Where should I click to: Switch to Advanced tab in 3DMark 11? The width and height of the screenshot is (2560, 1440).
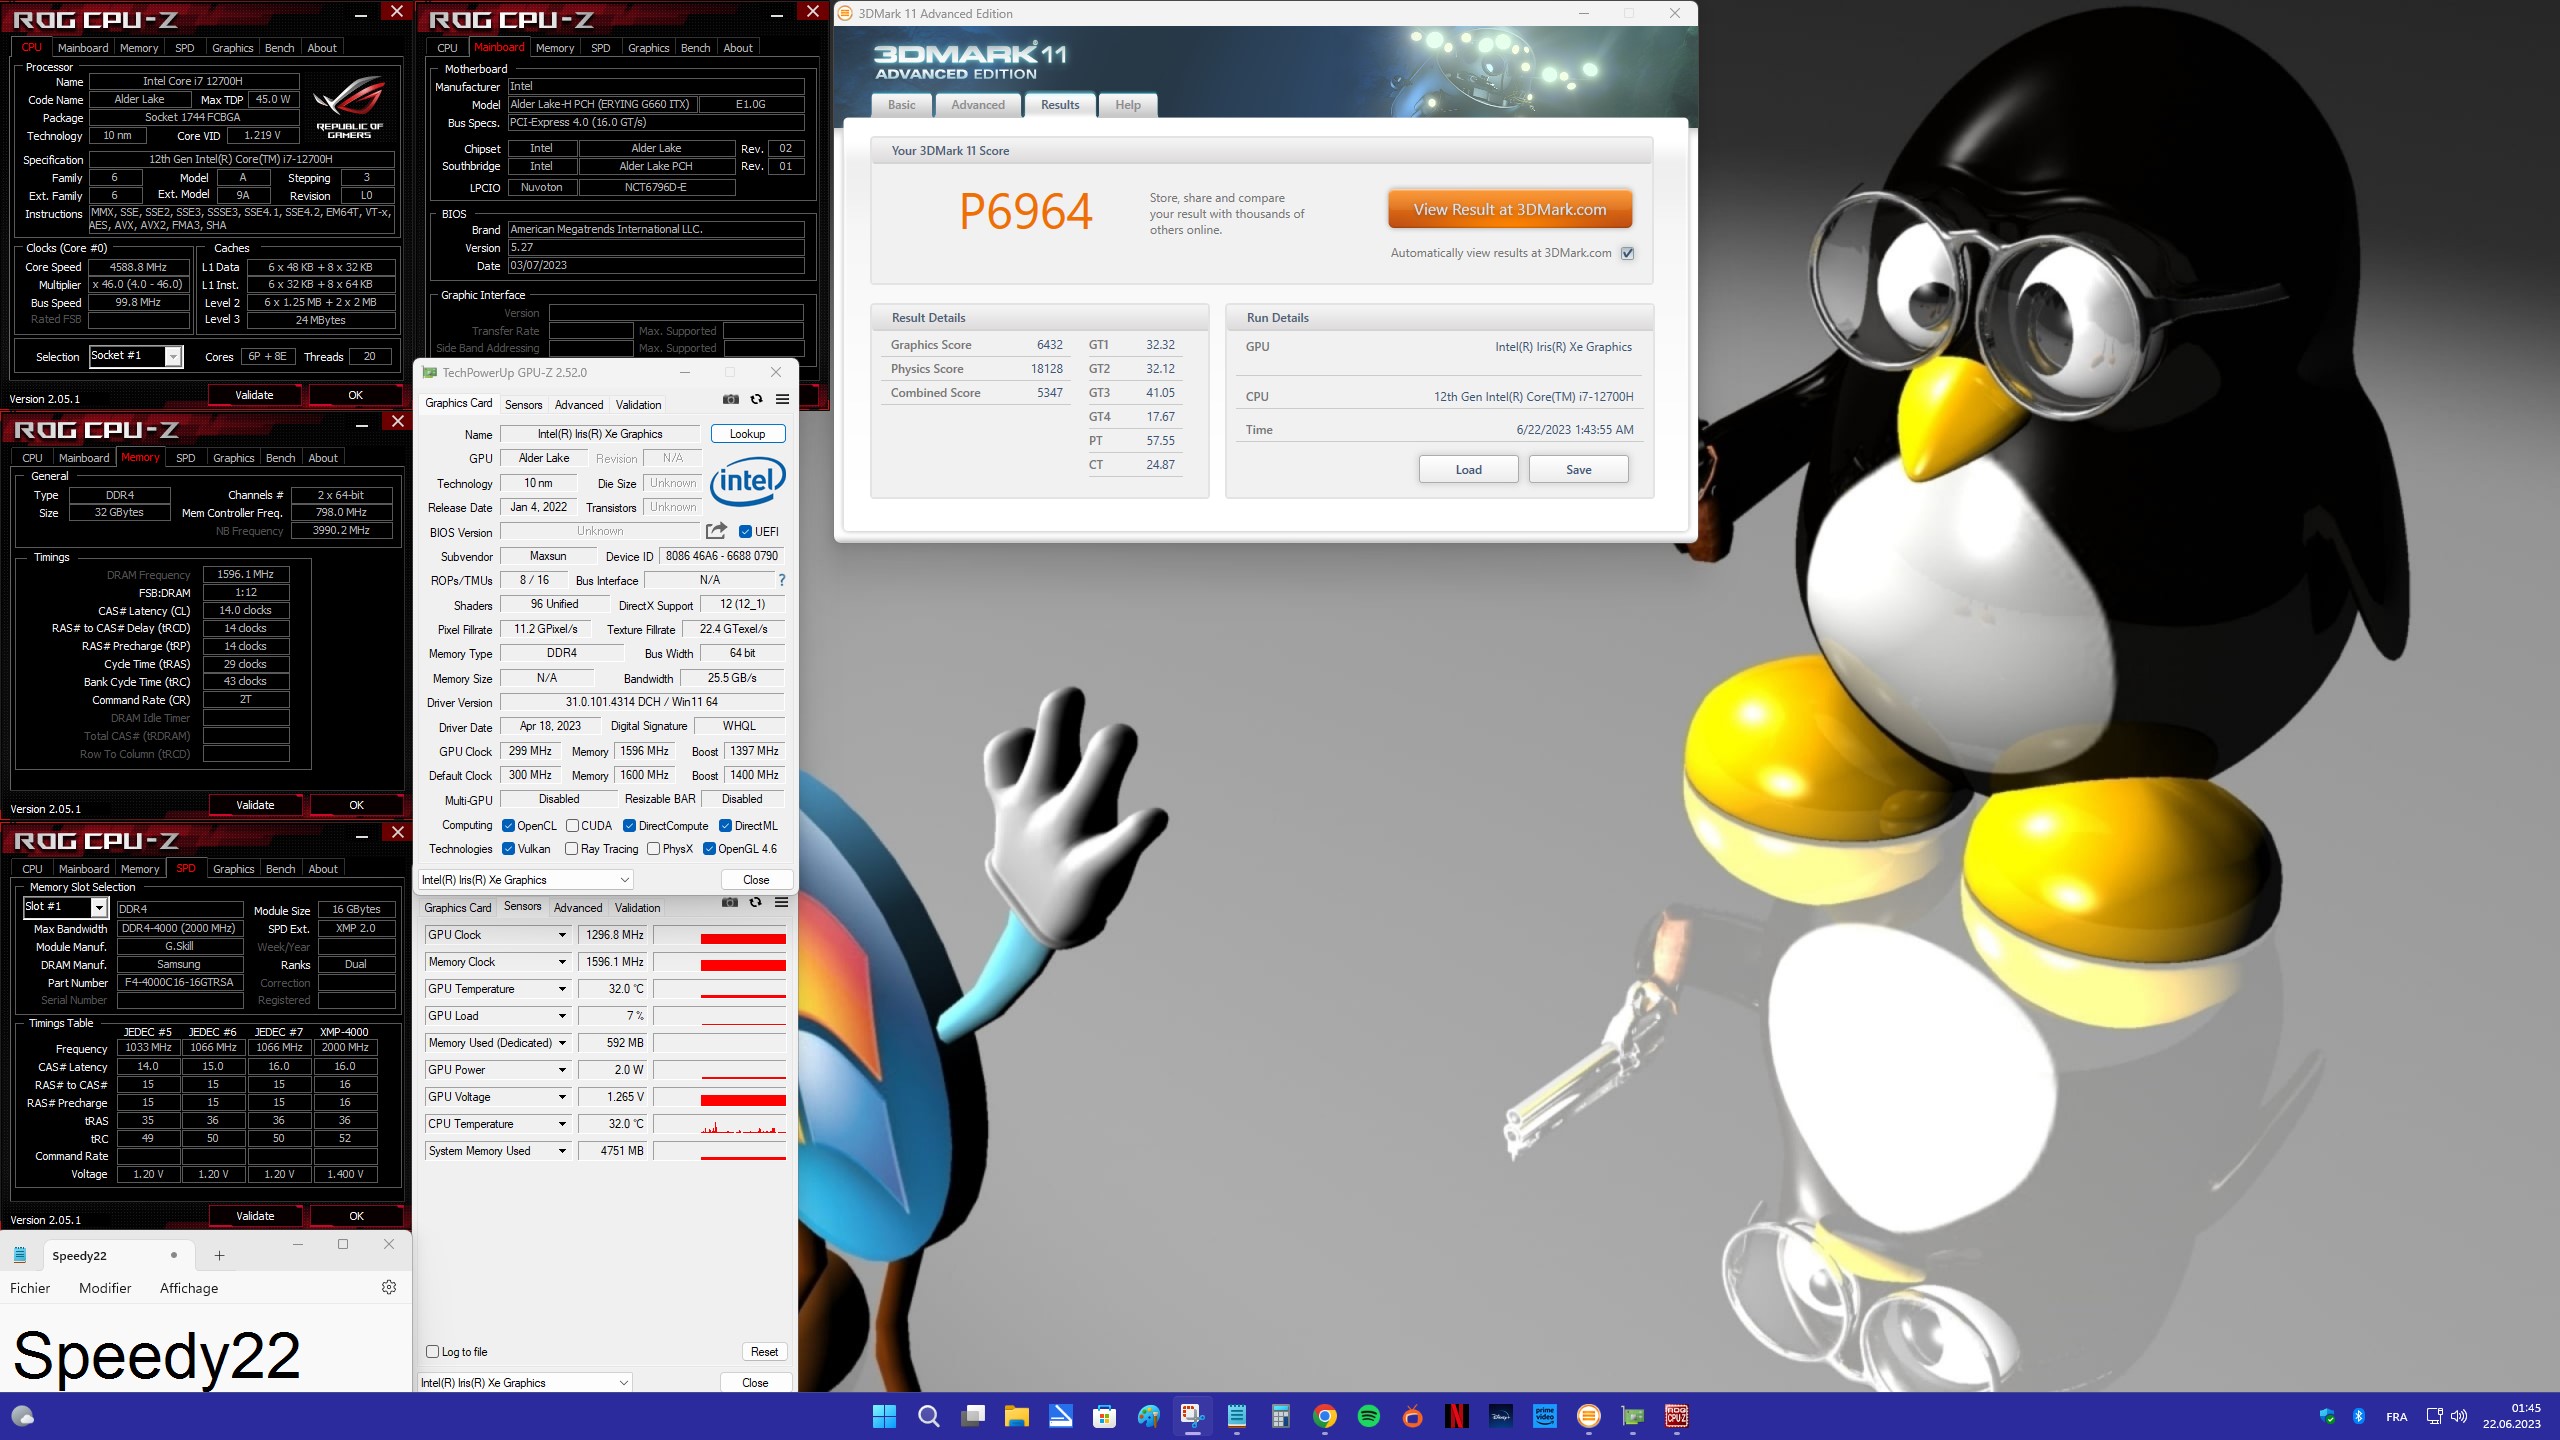pos(978,105)
